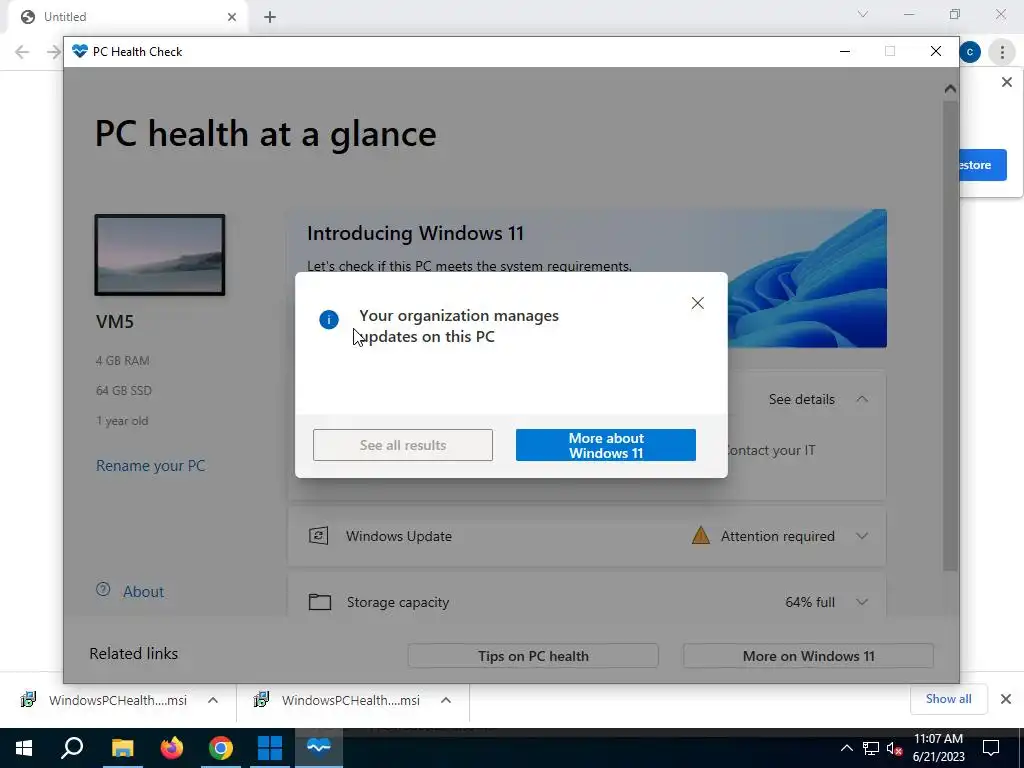This screenshot has width=1024, height=768.
Task: Open File Explorer from taskbar
Action: [122, 748]
